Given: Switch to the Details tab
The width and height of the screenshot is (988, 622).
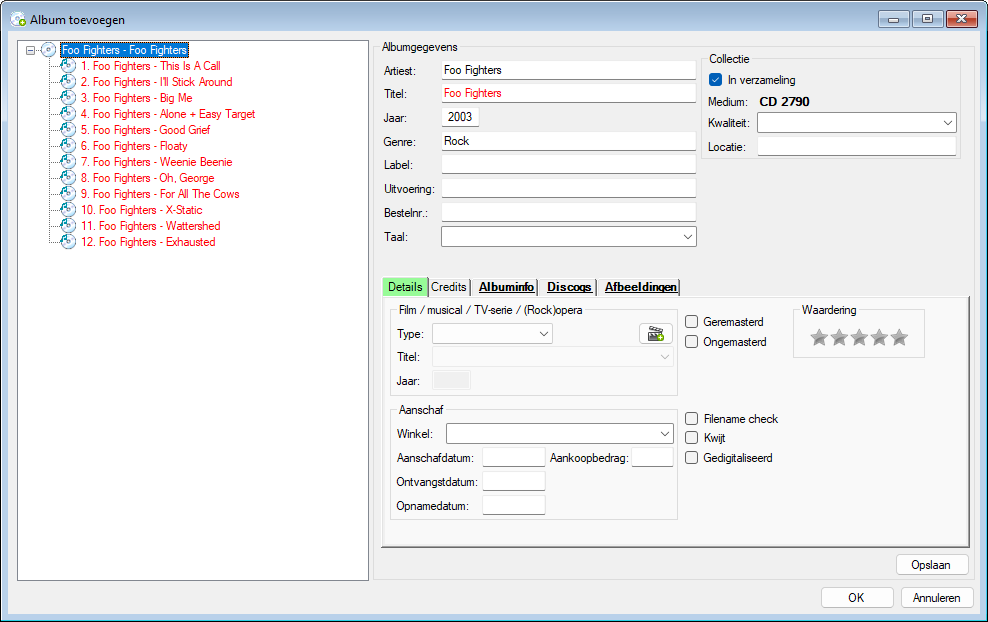Looking at the screenshot, I should tap(405, 287).
